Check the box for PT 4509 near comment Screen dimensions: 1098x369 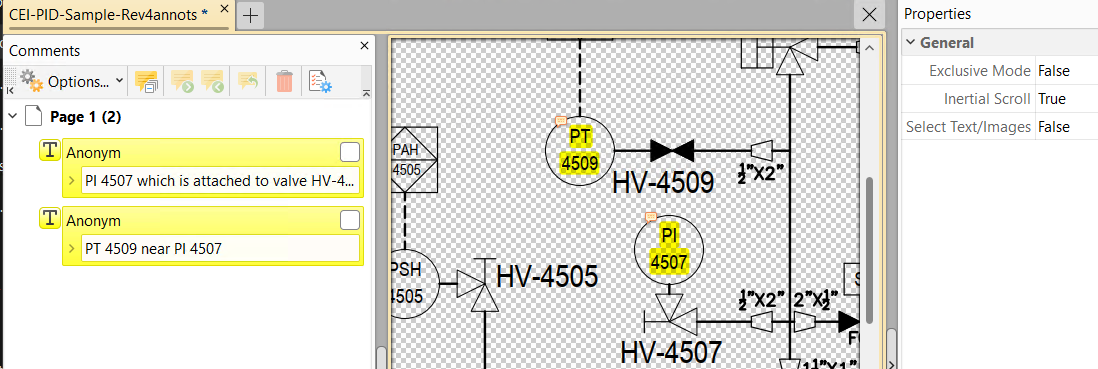click(x=349, y=221)
